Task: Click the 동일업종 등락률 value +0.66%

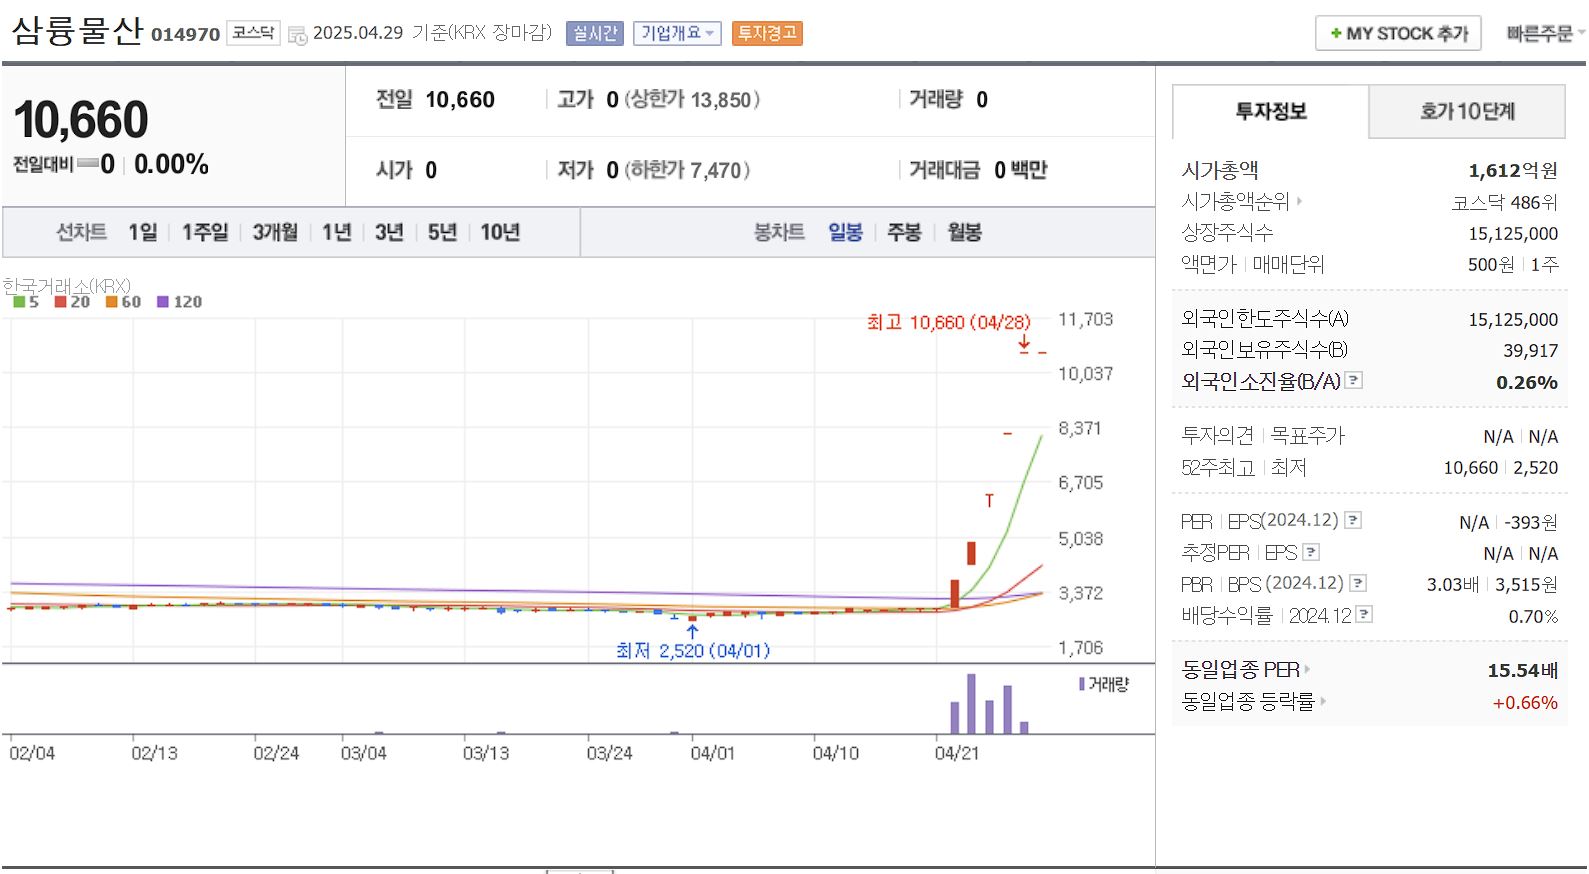Action: click(x=1525, y=702)
